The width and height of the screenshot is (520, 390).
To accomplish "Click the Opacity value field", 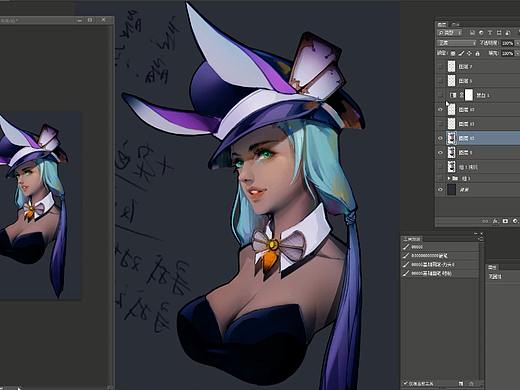I will [x=508, y=43].
